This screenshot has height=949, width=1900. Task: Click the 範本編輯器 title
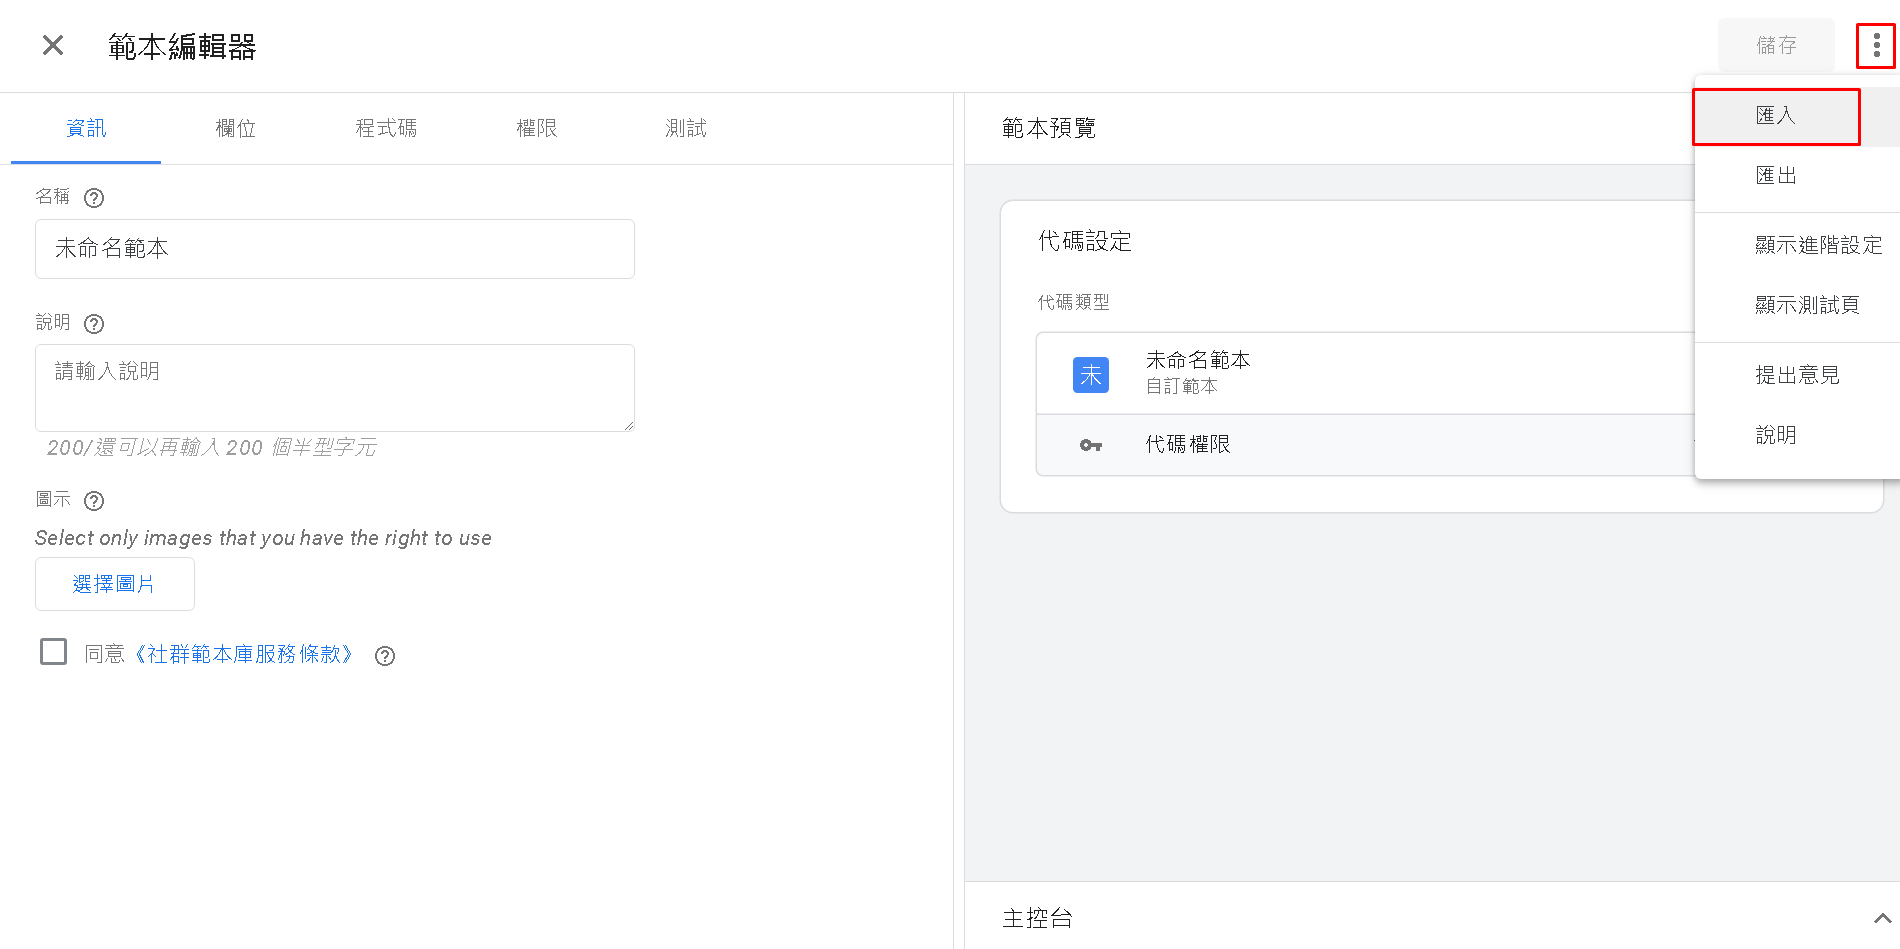(182, 46)
